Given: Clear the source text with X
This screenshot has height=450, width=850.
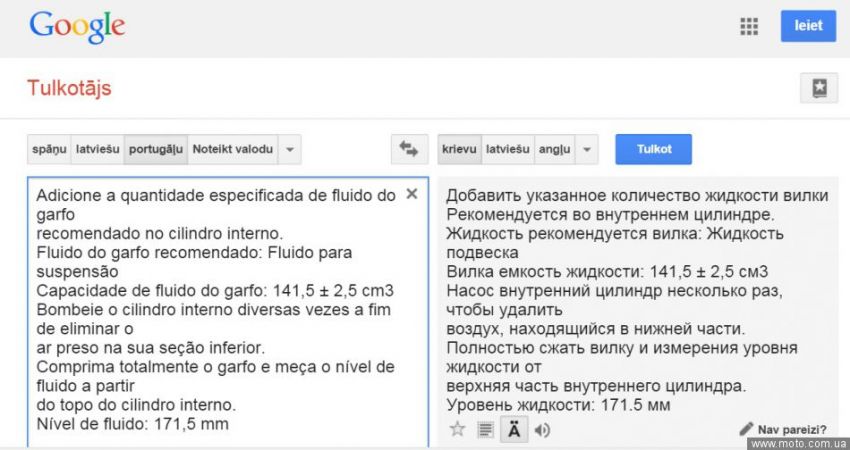Looking at the screenshot, I should tap(412, 194).
